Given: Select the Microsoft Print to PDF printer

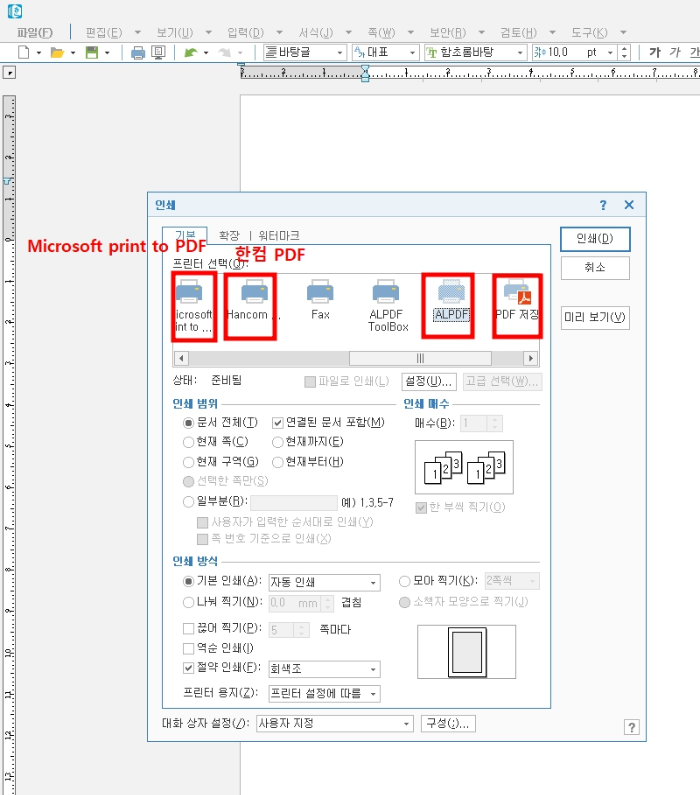Looking at the screenshot, I should tap(194, 306).
